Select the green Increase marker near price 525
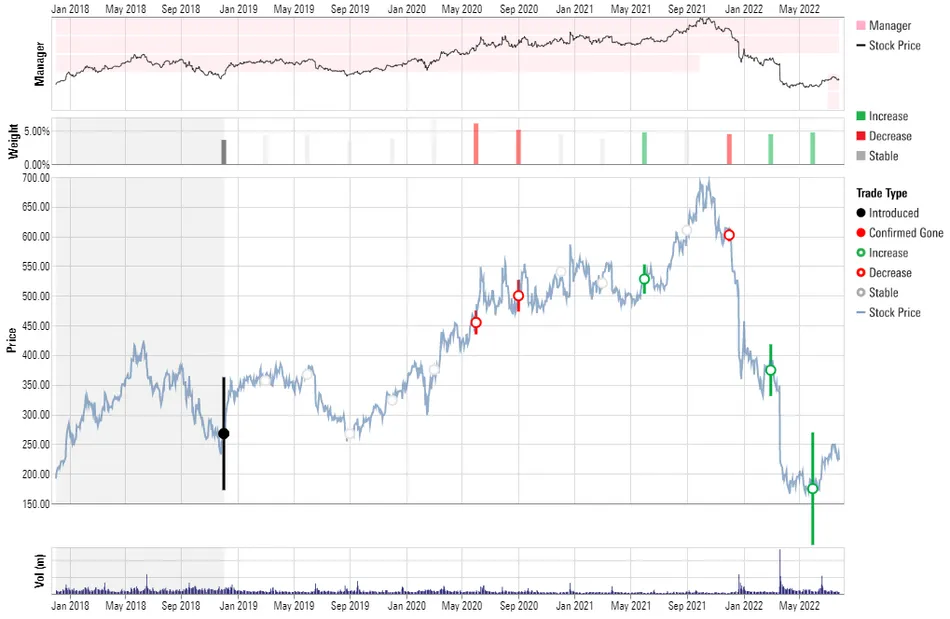The width and height of the screenshot is (950, 619). 644,279
